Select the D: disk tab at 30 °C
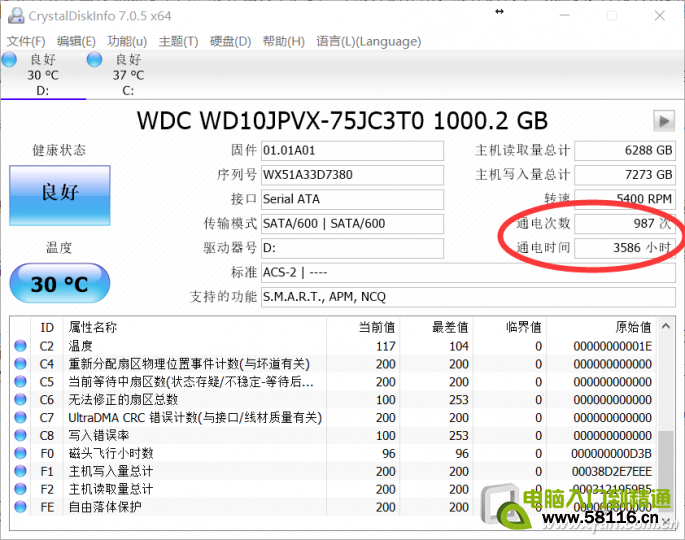The width and height of the screenshot is (685, 540). pyautogui.click(x=43, y=75)
